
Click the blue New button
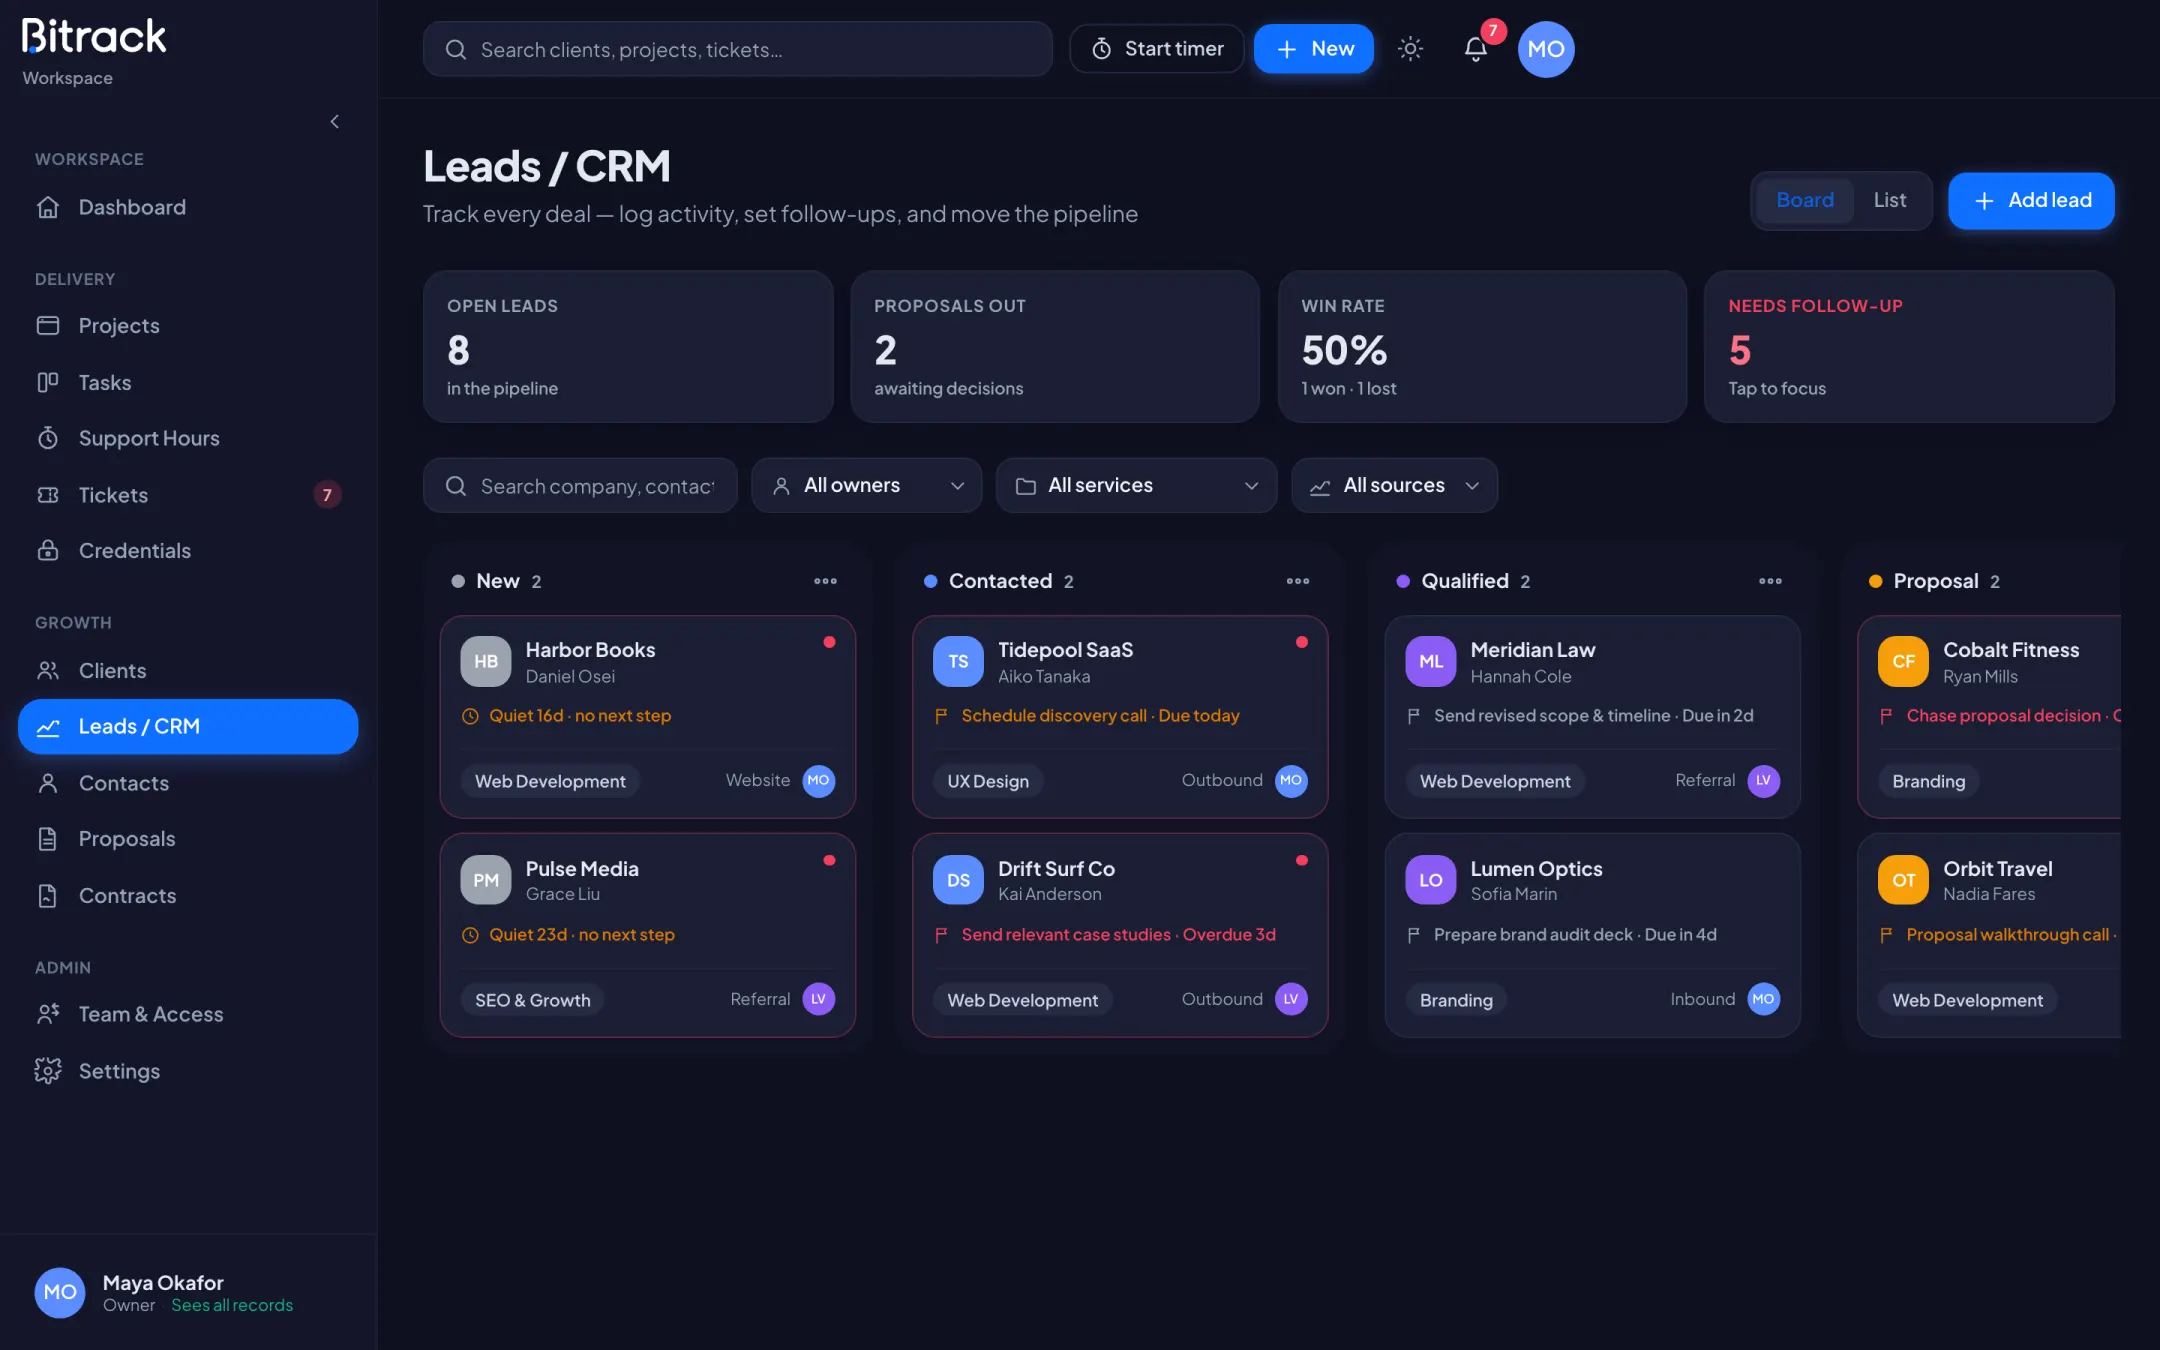click(1314, 49)
